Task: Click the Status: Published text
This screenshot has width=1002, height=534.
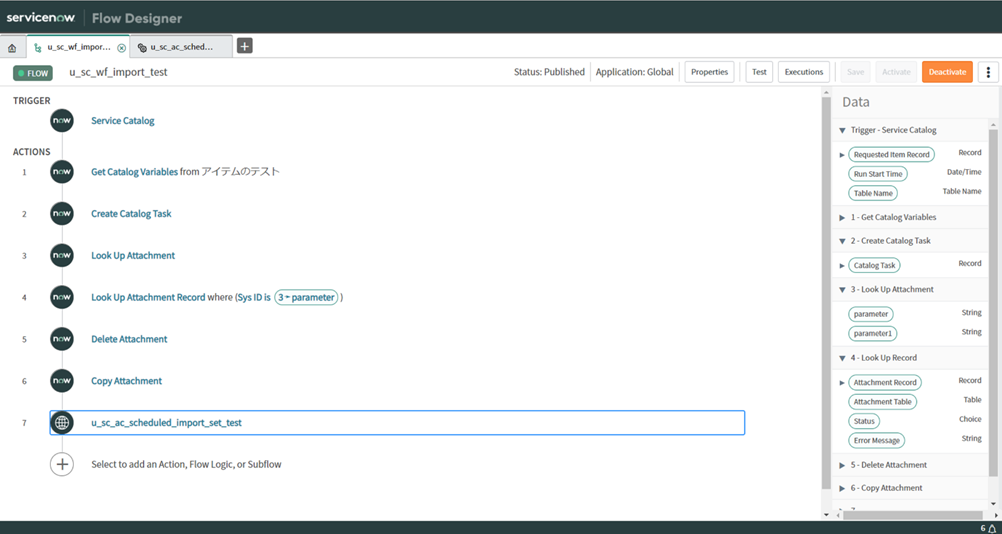Action: [549, 72]
